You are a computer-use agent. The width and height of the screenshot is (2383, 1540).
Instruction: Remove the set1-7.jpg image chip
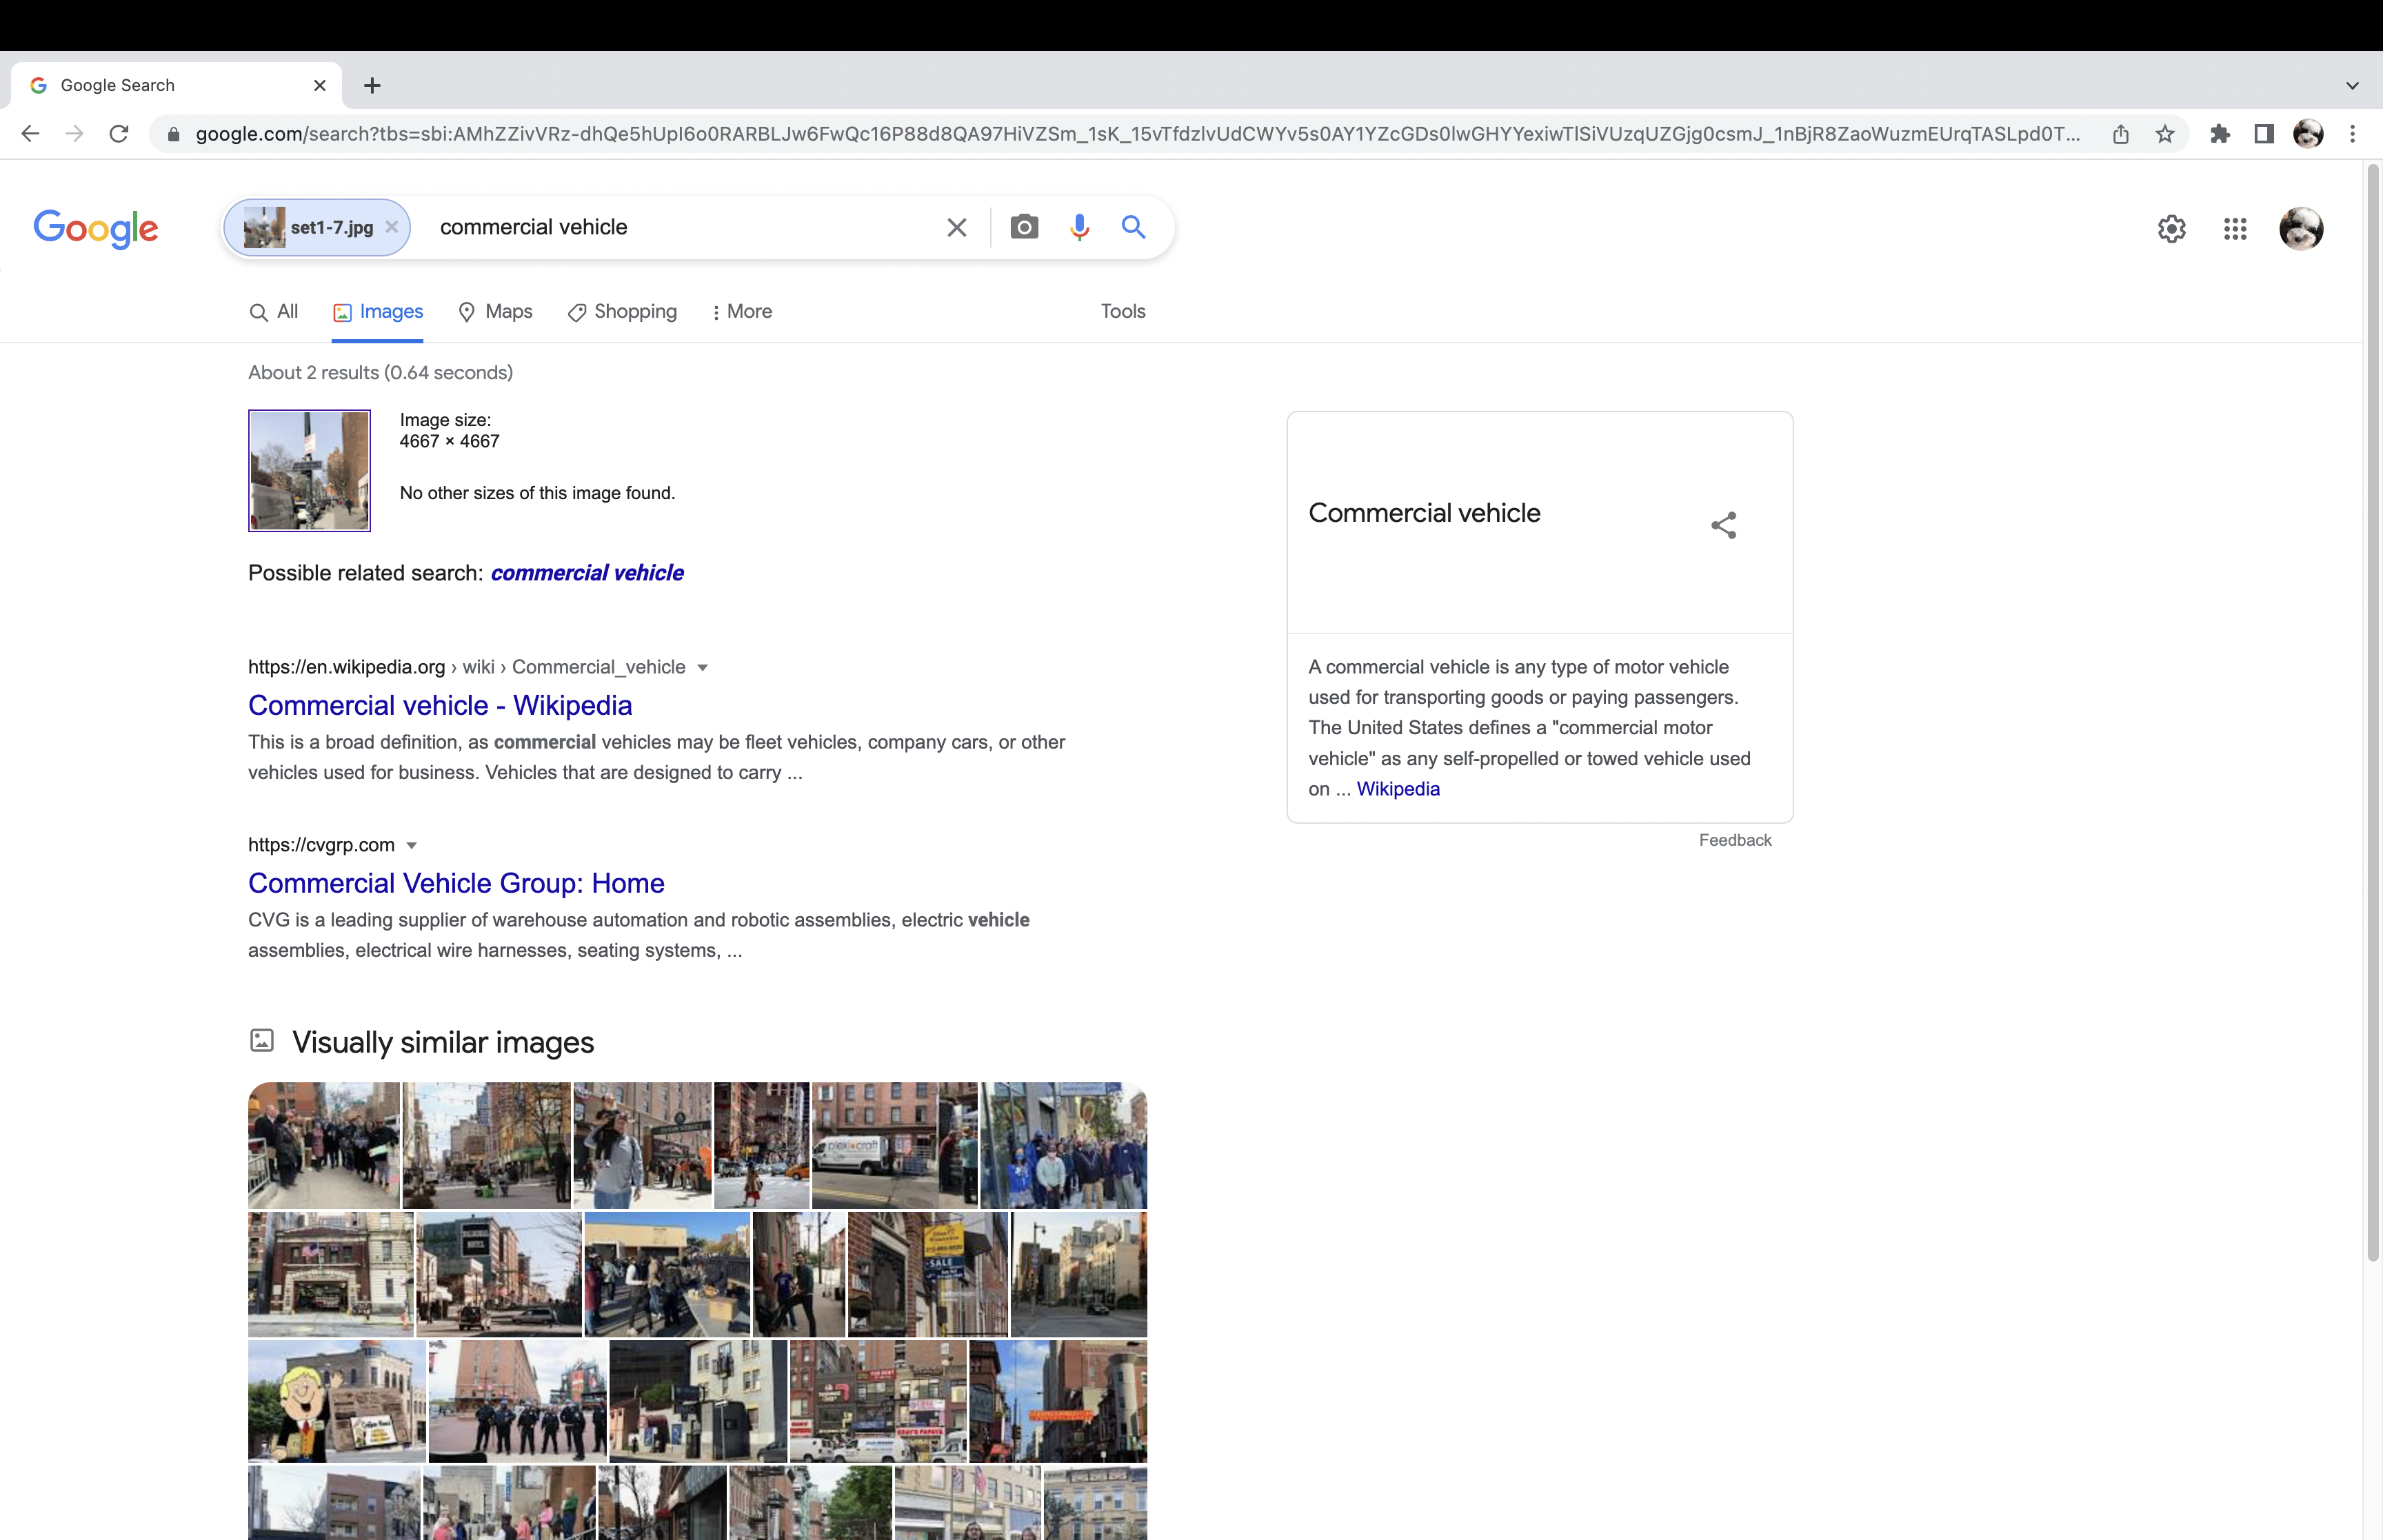[392, 227]
